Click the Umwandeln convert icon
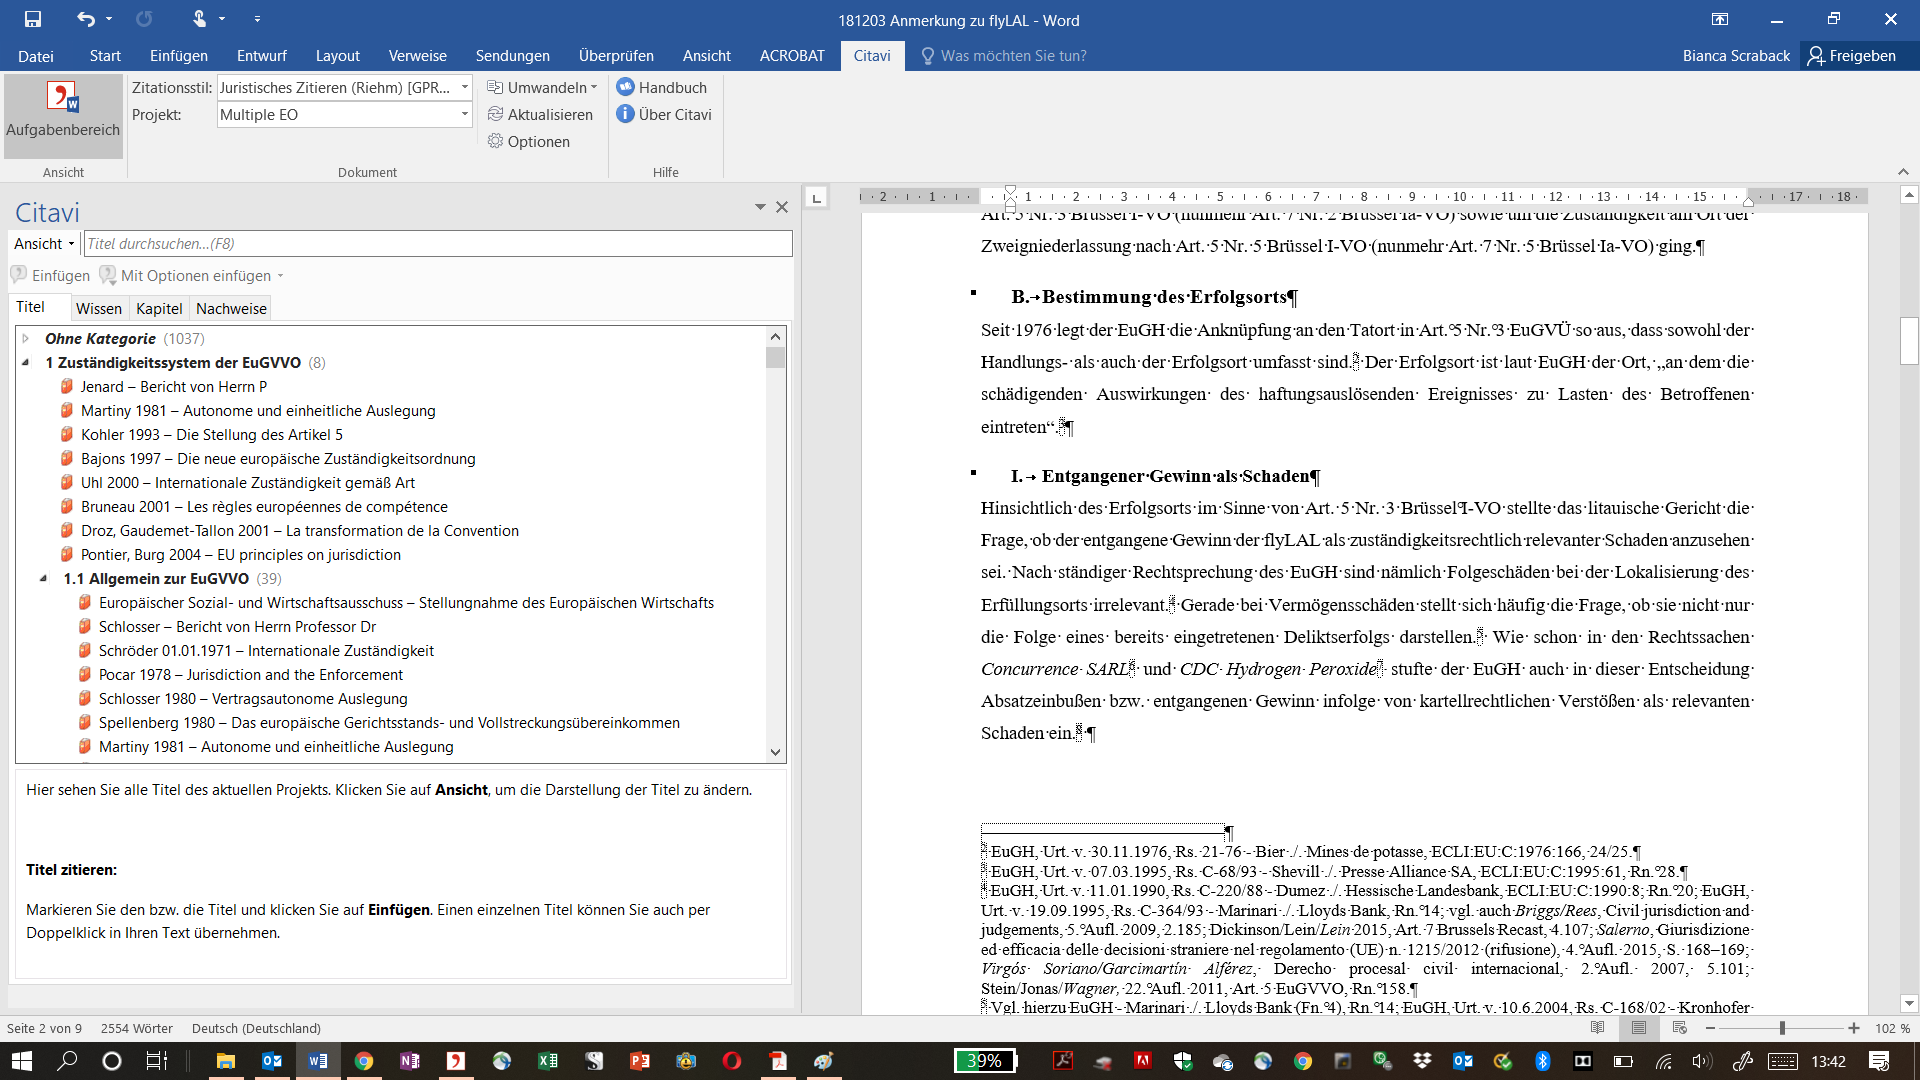Image resolution: width=1920 pixels, height=1080 pixels. coord(495,88)
